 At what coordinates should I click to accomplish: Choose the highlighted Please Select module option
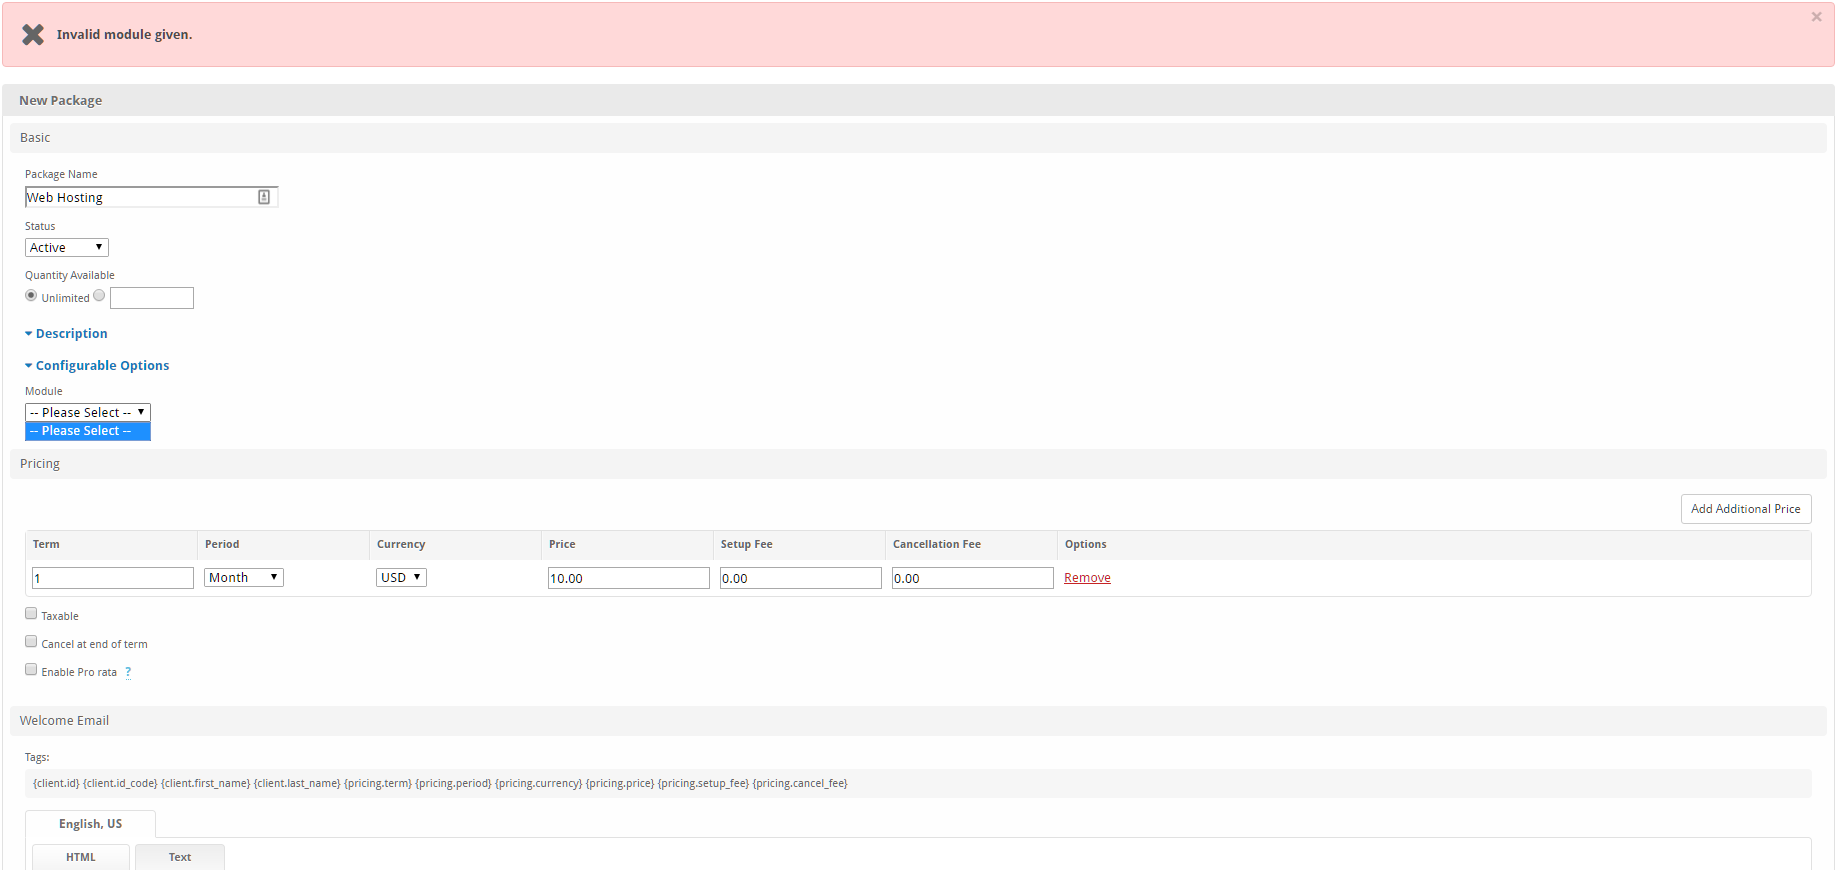[88, 431]
